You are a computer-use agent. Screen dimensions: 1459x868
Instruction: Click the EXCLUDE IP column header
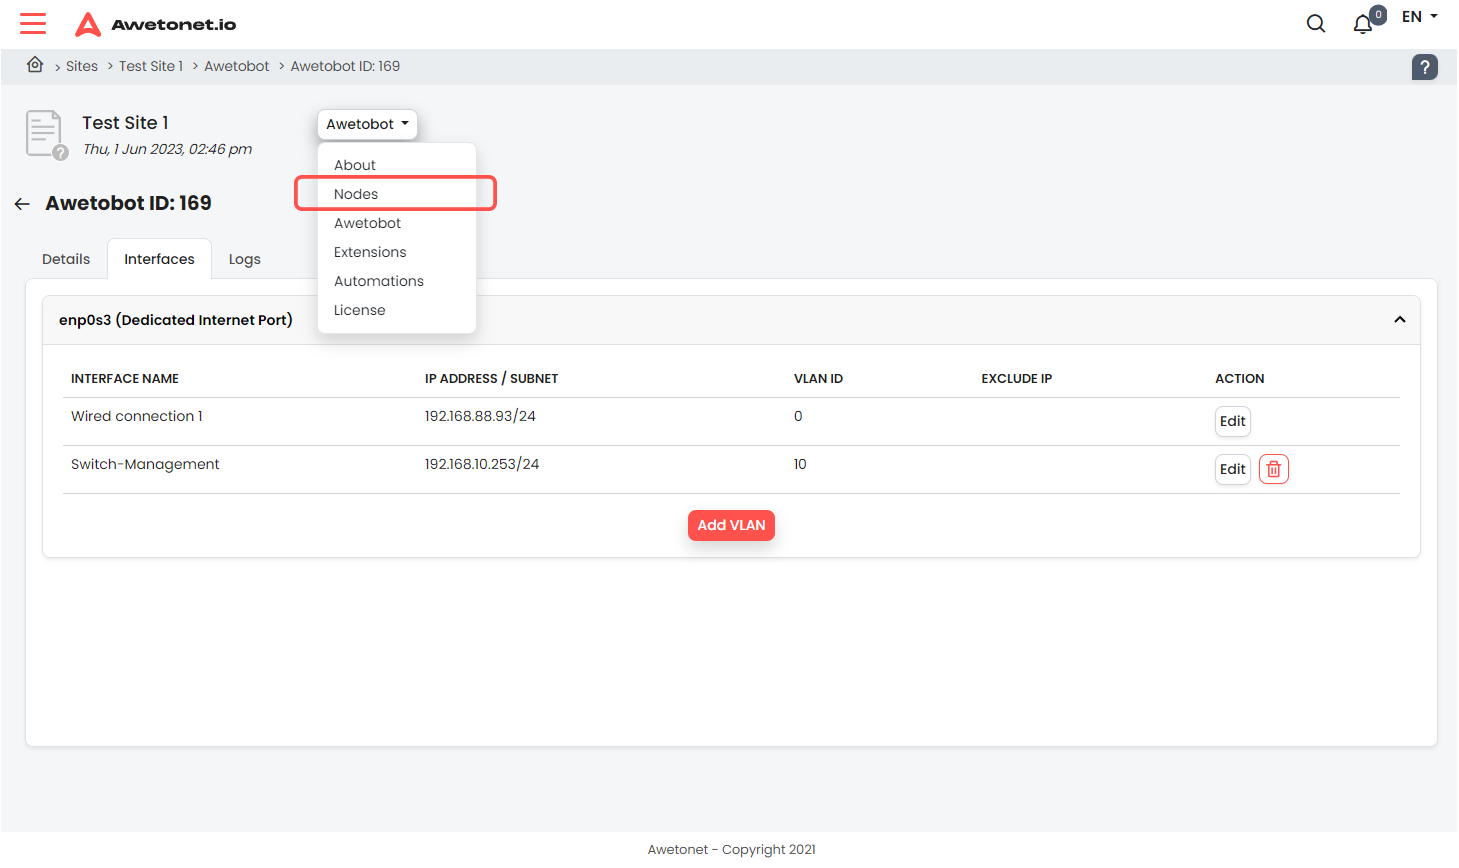click(x=1016, y=378)
